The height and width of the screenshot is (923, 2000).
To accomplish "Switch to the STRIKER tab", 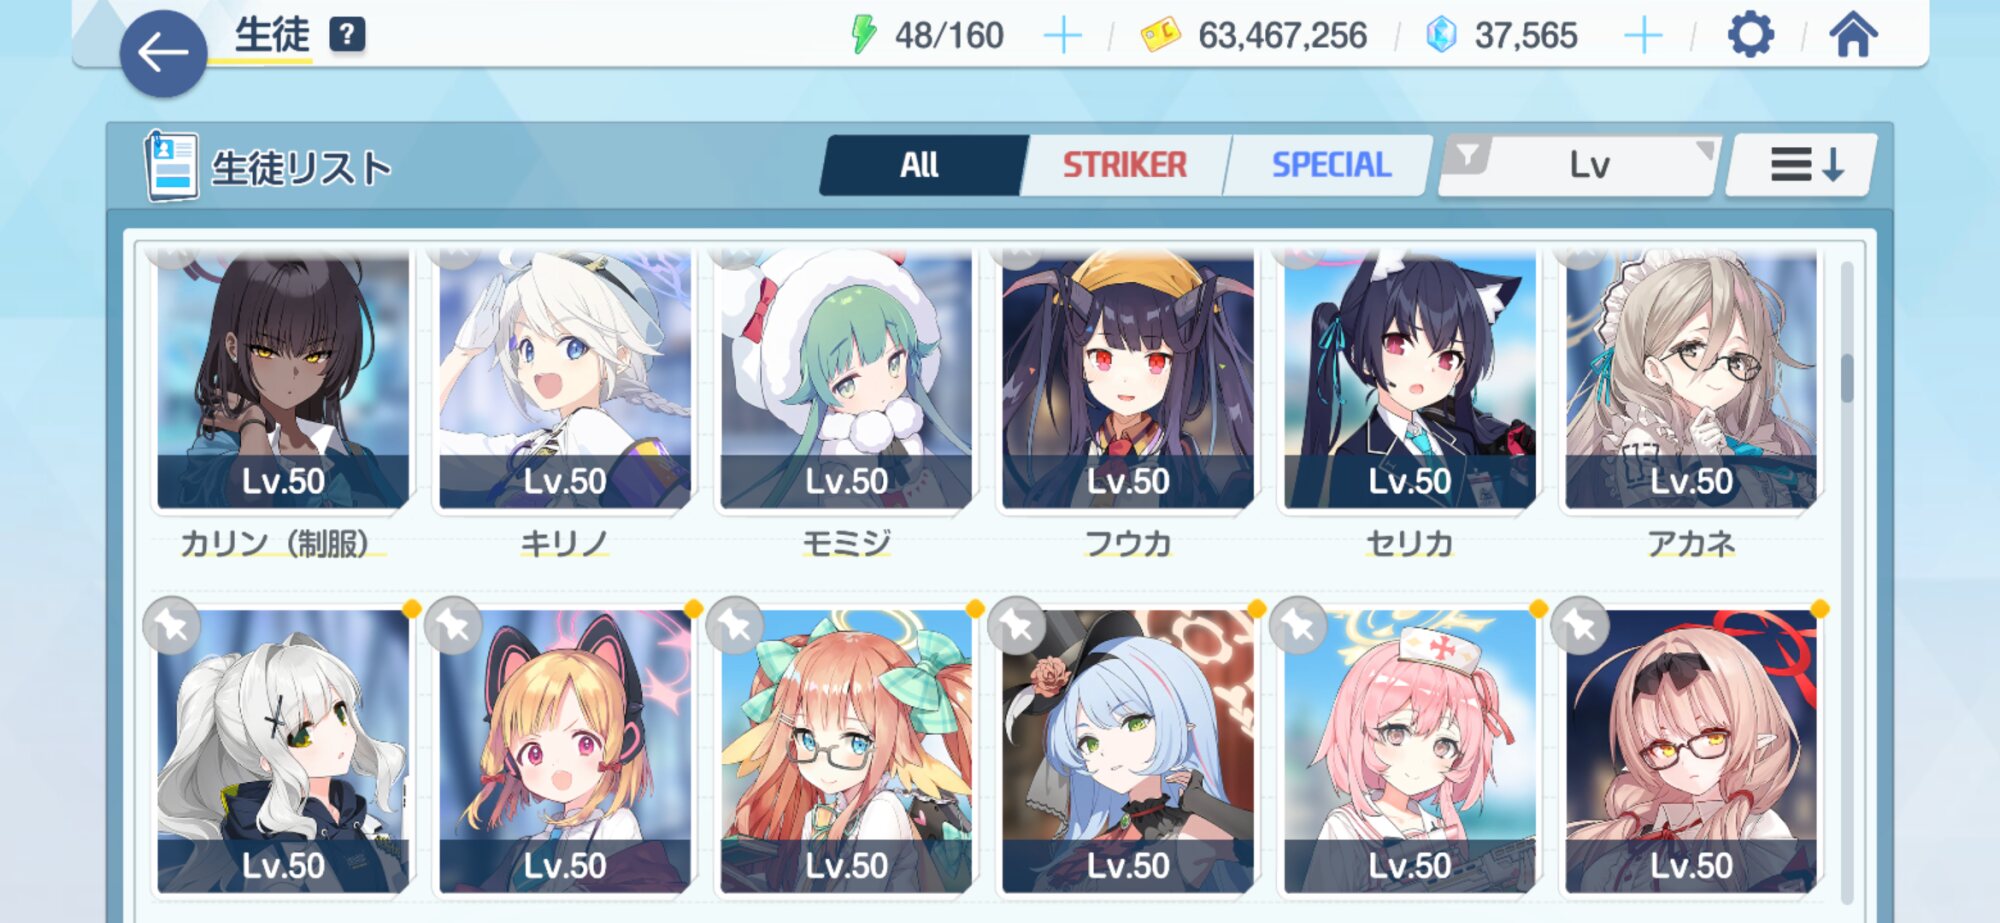I will pos(1124,165).
